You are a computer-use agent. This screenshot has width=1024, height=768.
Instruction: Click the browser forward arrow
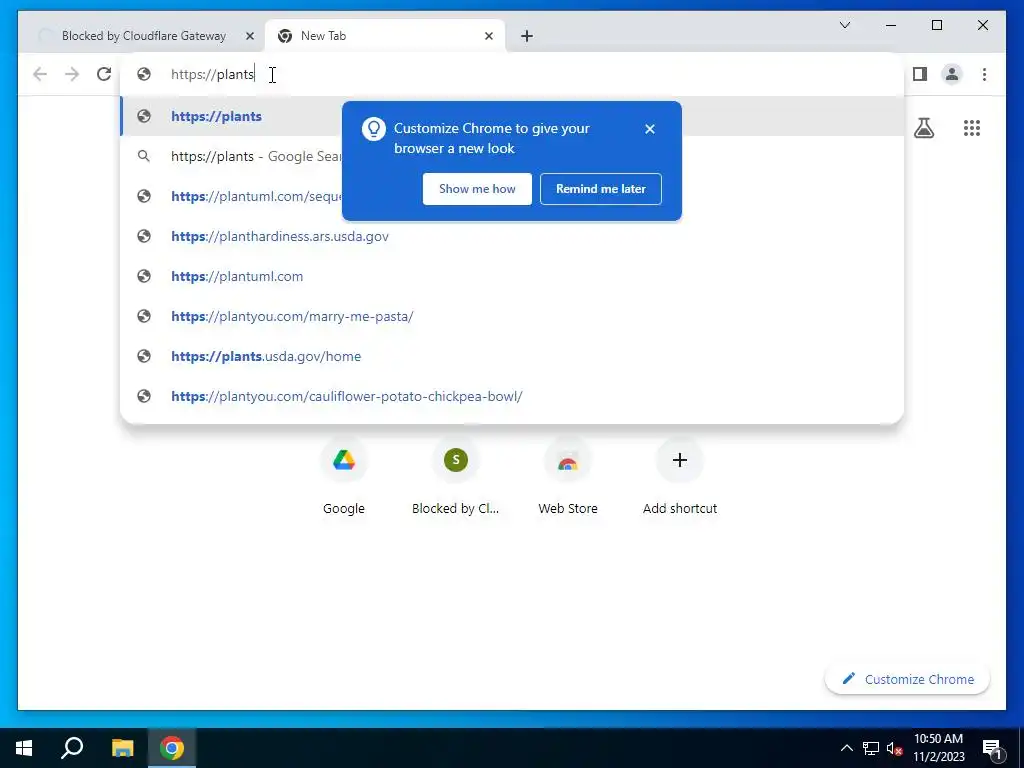point(72,74)
